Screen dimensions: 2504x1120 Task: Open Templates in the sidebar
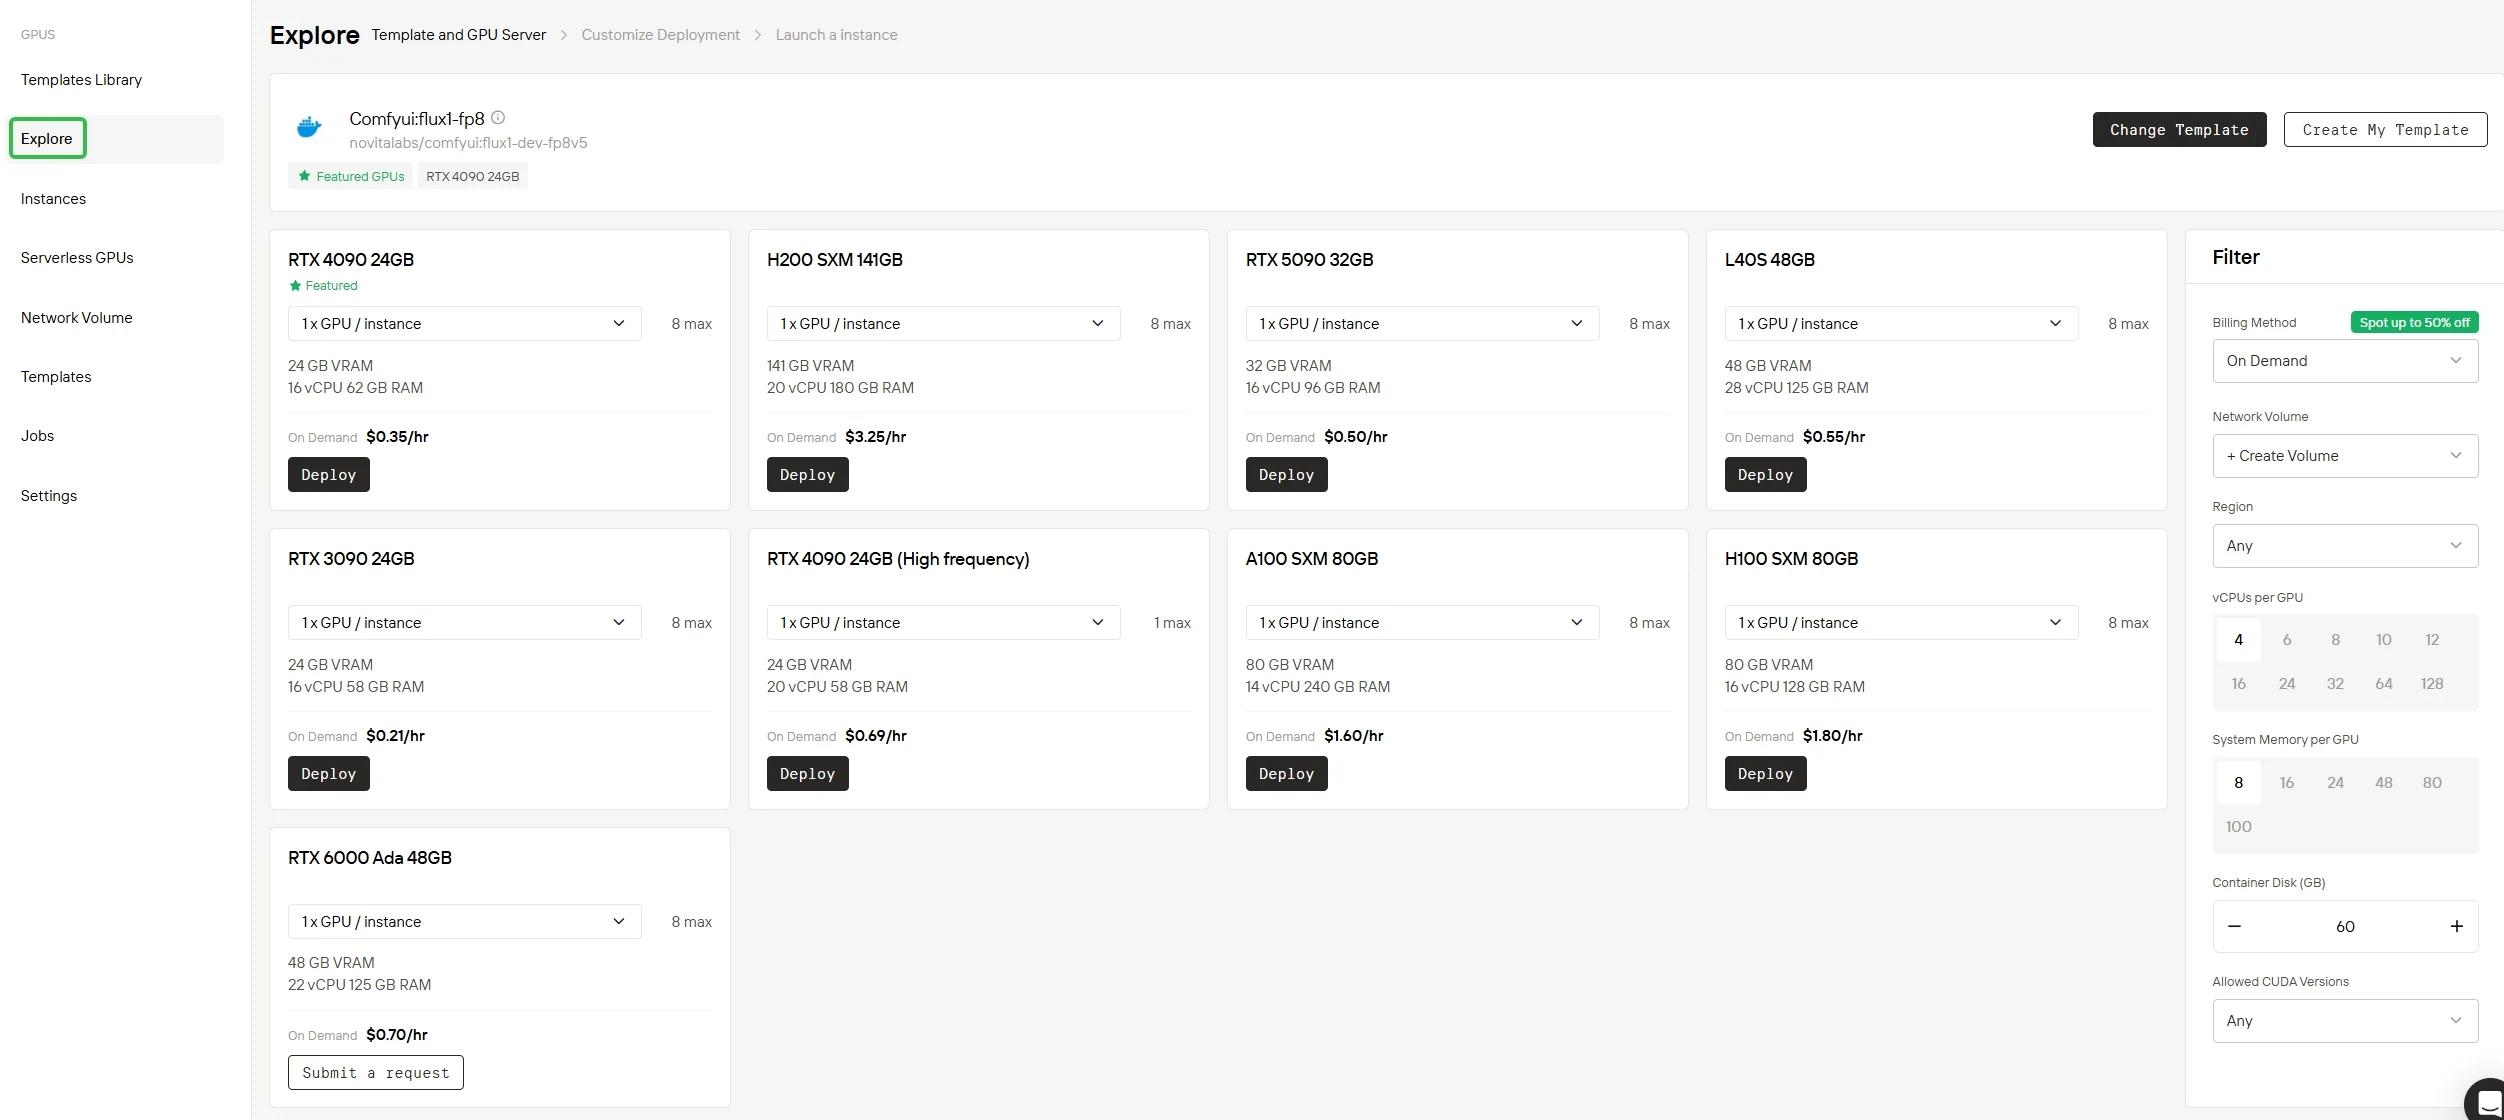click(56, 377)
